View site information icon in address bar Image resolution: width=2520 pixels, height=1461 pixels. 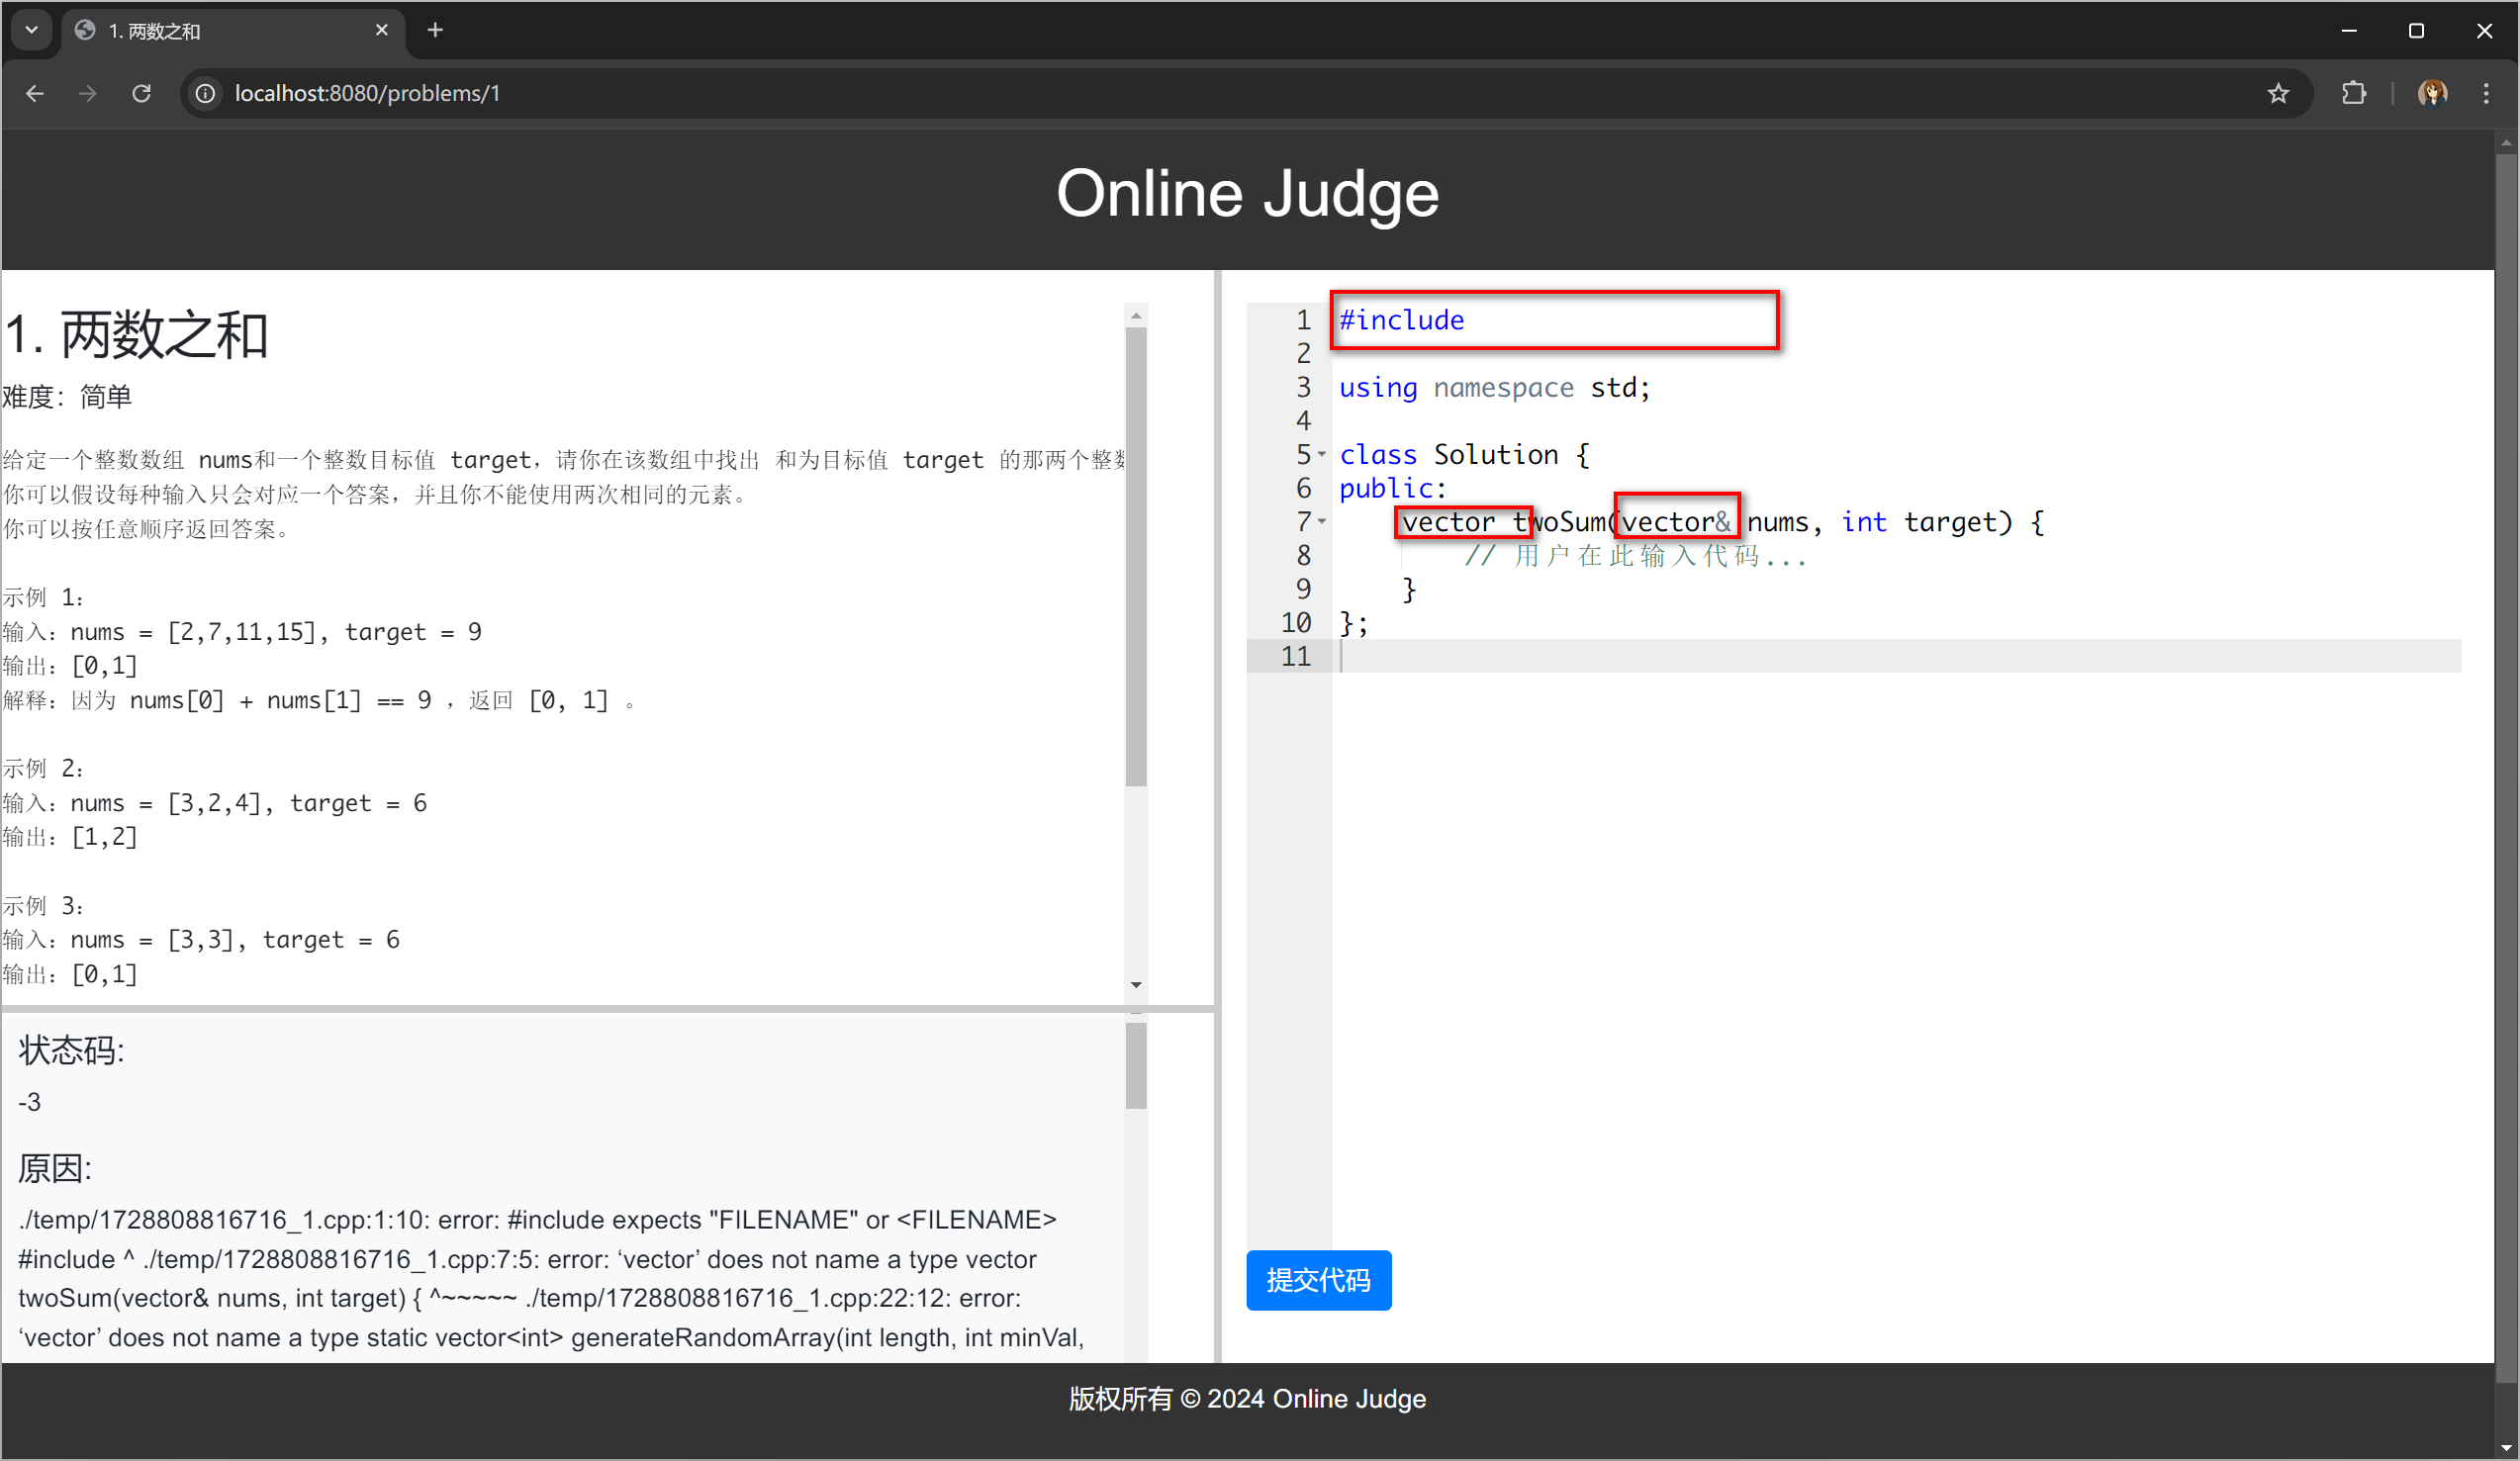205,93
